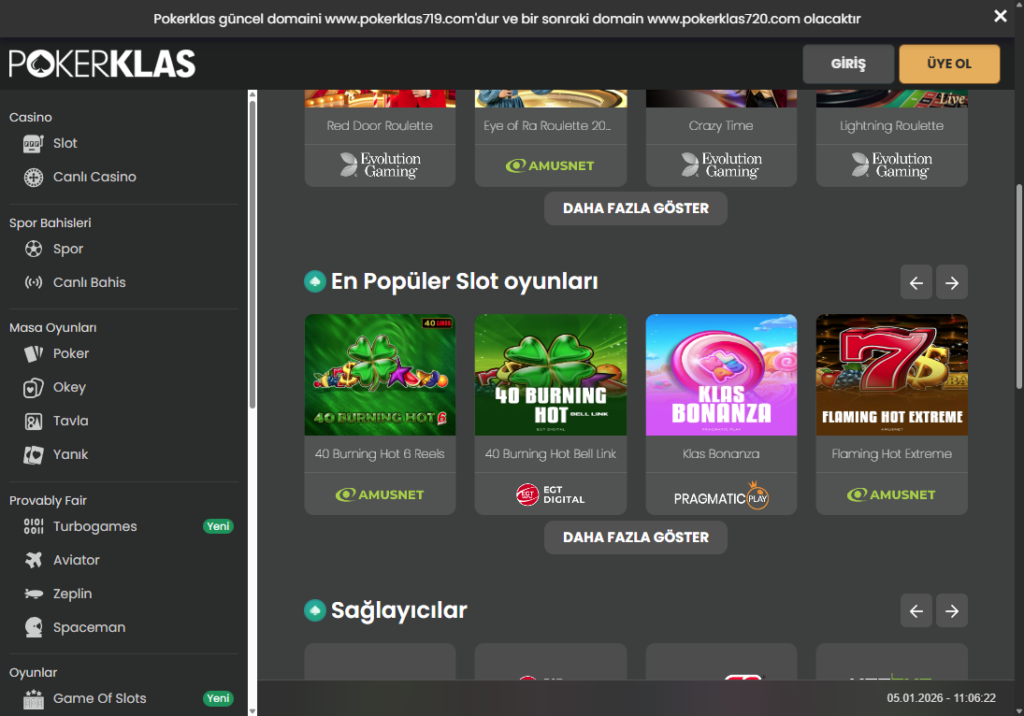The image size is (1024, 716).
Task: Expand more slots with DAHA FAZLA GÖSTER
Action: (x=635, y=537)
